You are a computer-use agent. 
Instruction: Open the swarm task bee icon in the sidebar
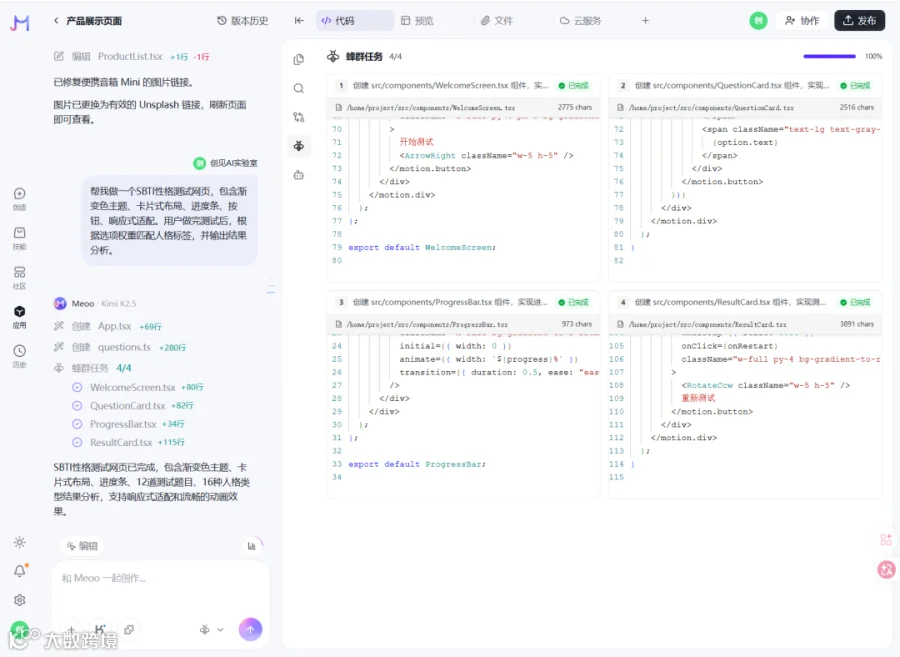[298, 146]
